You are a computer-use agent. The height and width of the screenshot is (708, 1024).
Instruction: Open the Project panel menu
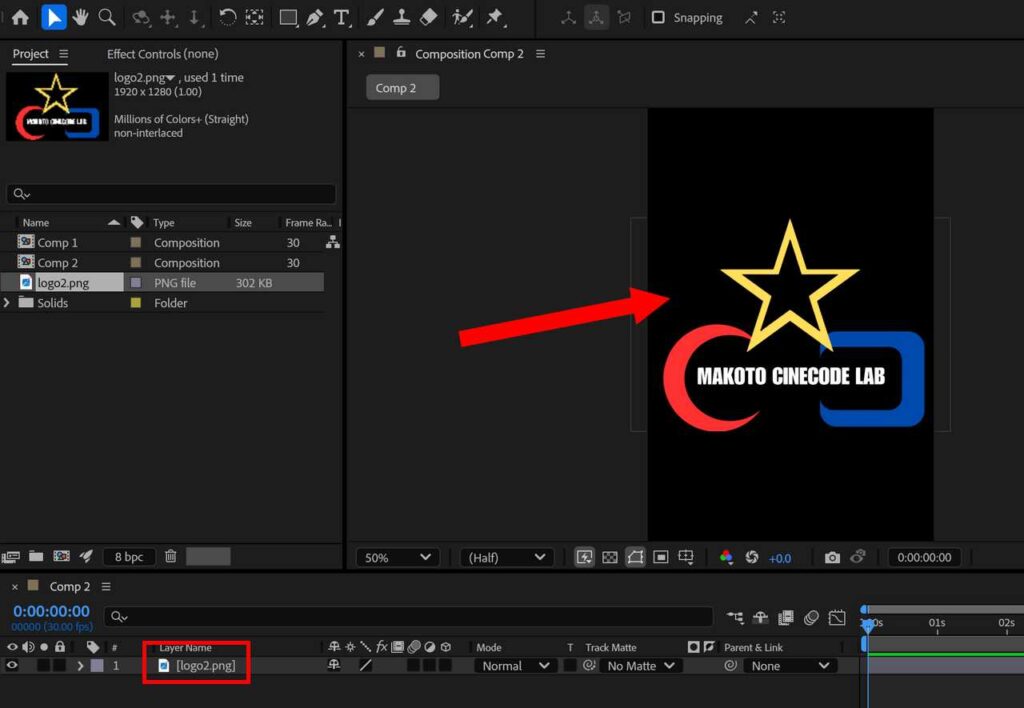tap(63, 54)
